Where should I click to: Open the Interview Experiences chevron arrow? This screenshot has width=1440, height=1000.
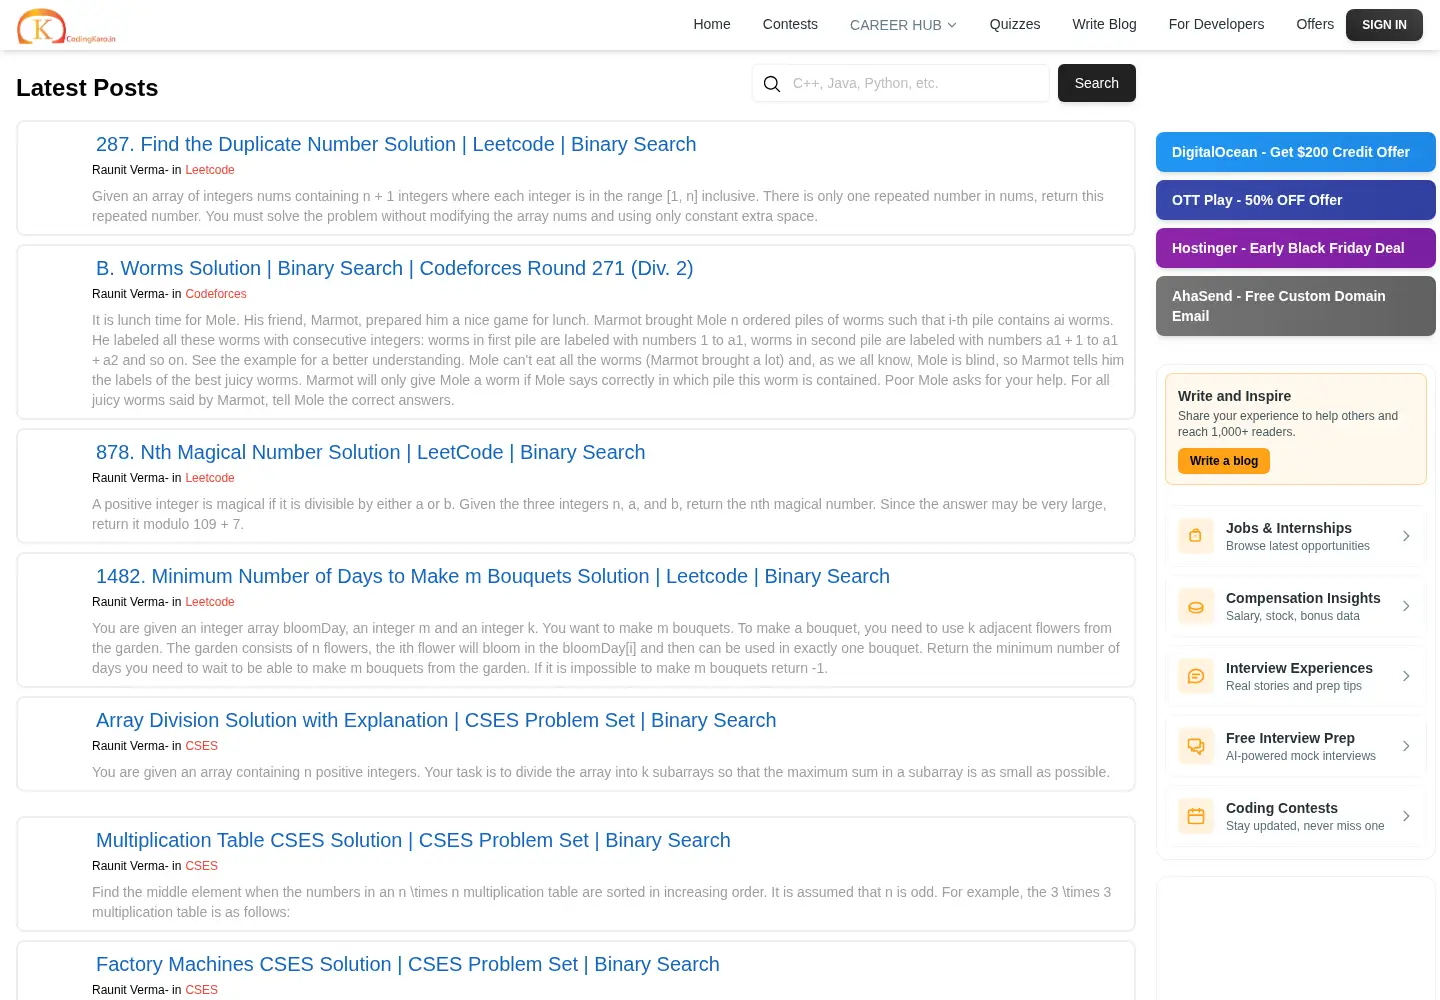point(1406,676)
